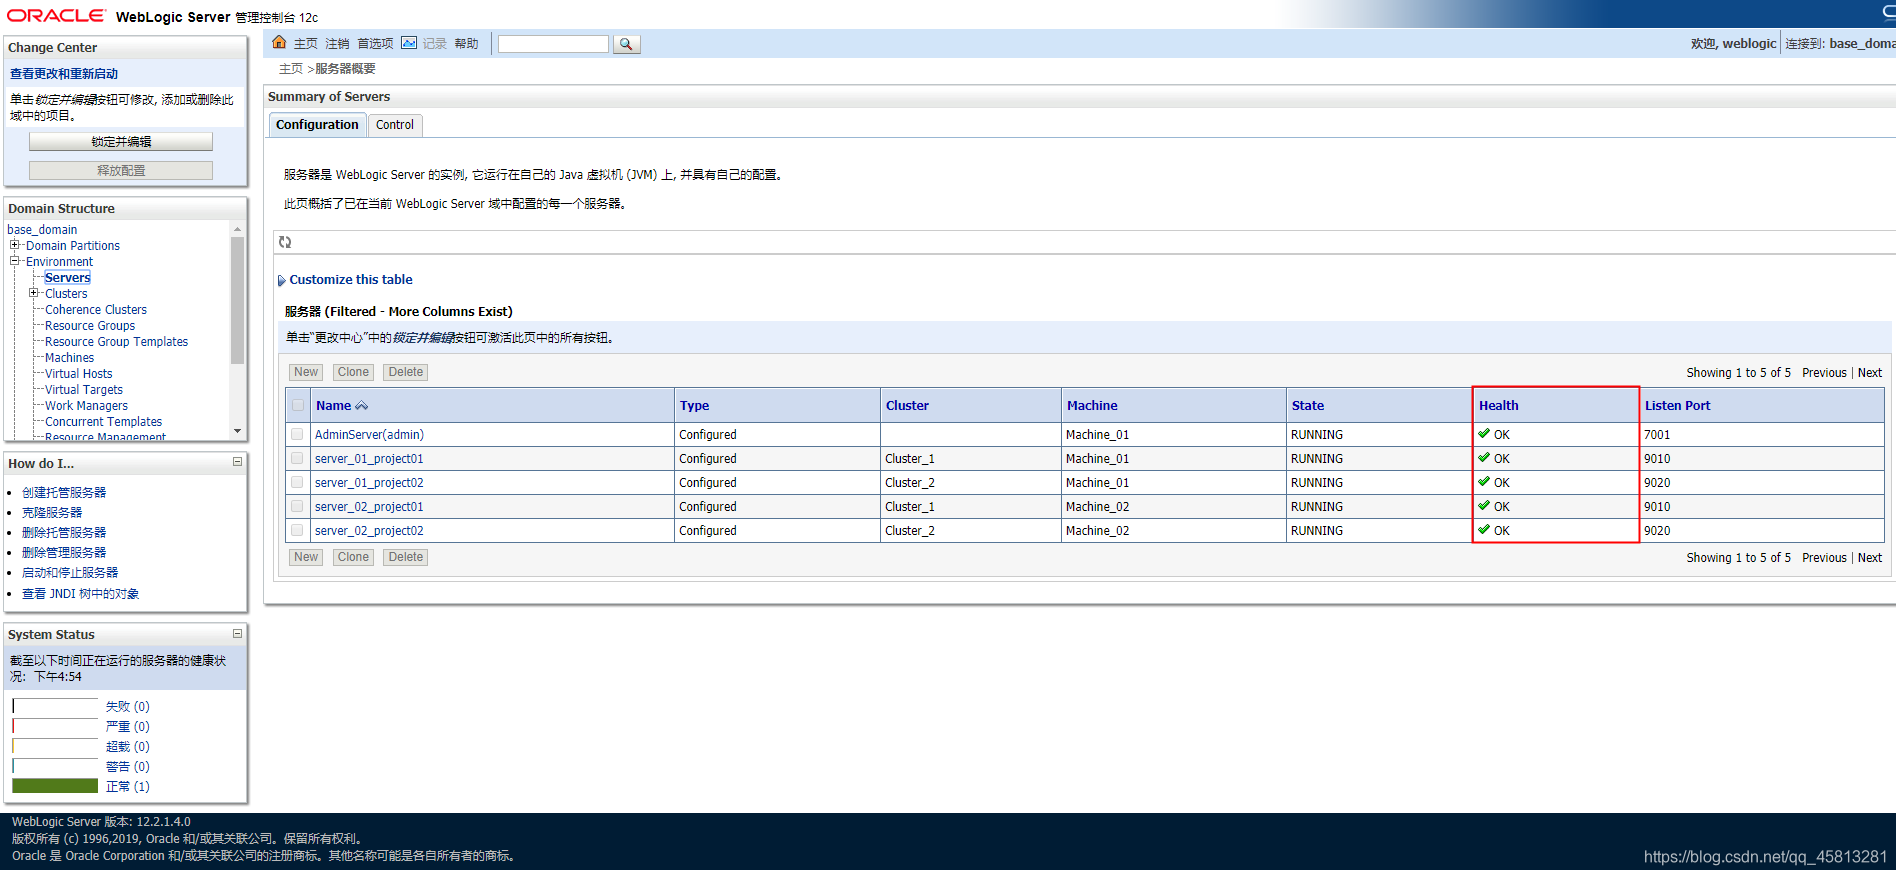
Task: Sort by the Name column arrow icon
Action: pyautogui.click(x=362, y=406)
